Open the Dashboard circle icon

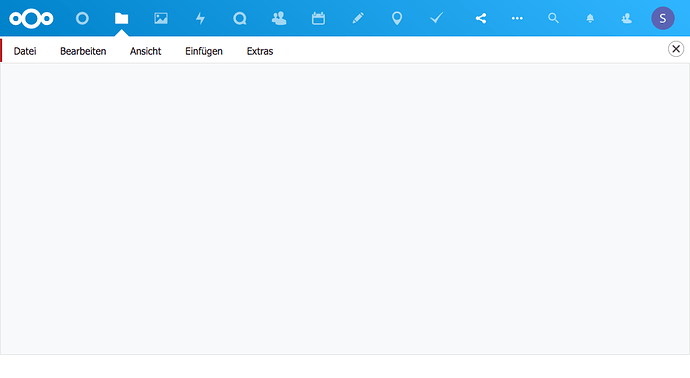click(82, 18)
